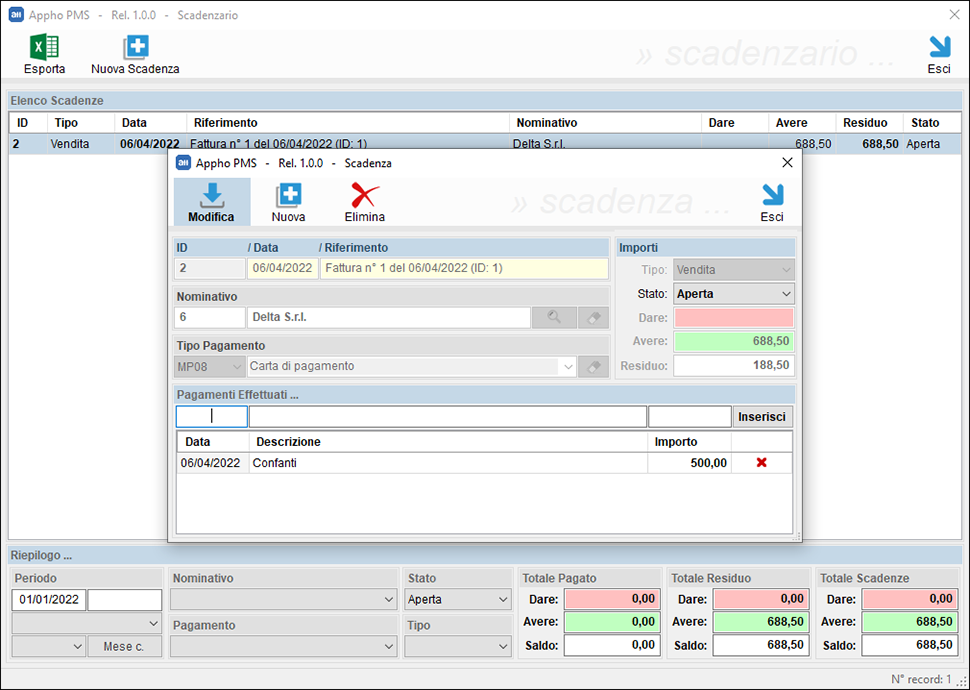The height and width of the screenshot is (690, 970).
Task: Click the Riferimento field Fattura n° 1
Action: click(x=464, y=269)
